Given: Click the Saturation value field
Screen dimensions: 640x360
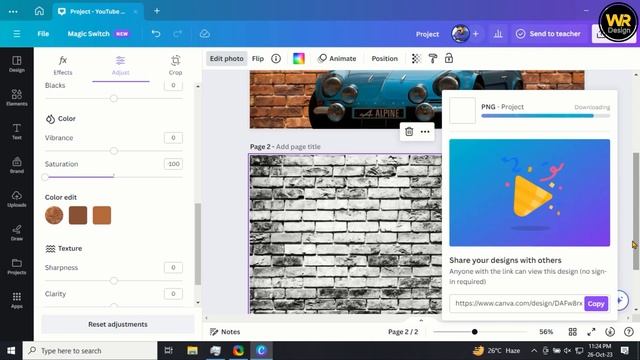Looking at the screenshot, I should (173, 164).
